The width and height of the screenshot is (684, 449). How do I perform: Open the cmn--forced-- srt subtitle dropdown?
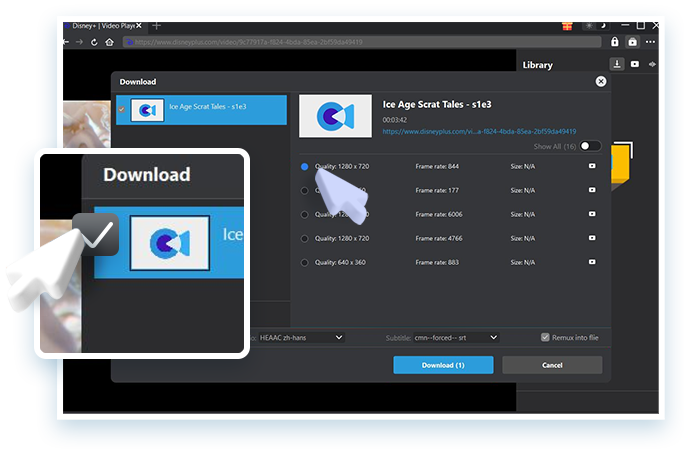click(x=456, y=337)
